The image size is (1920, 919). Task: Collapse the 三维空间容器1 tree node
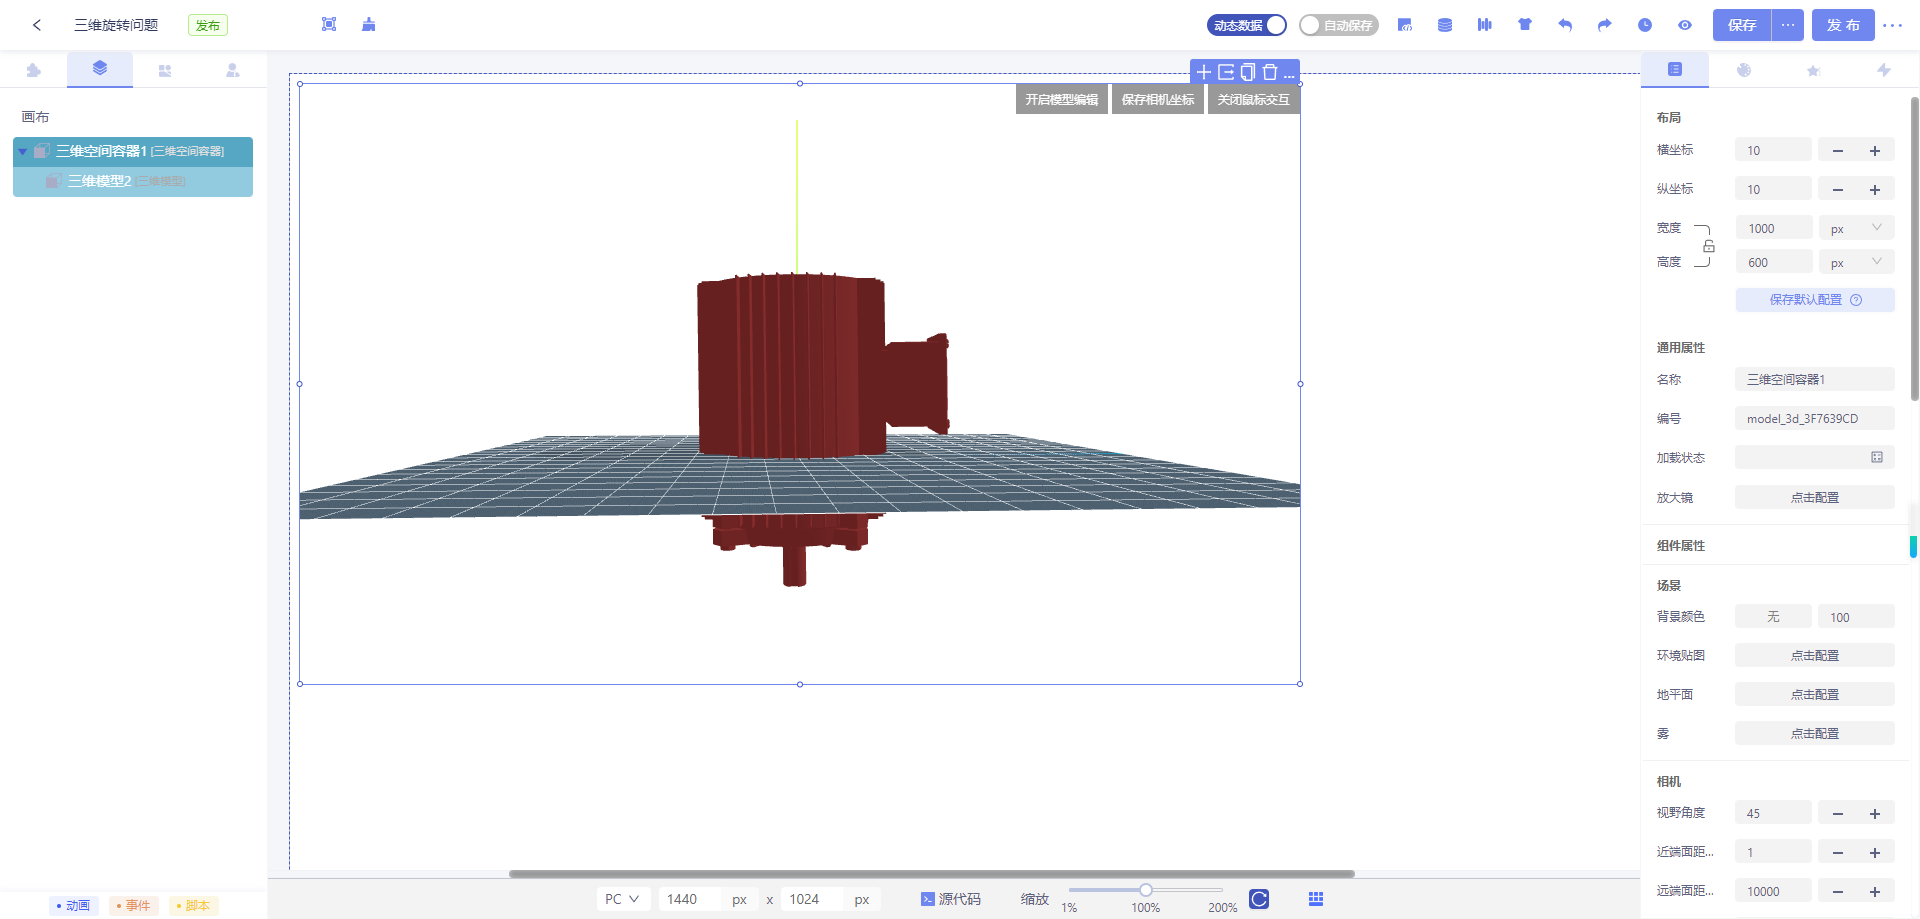pos(23,152)
